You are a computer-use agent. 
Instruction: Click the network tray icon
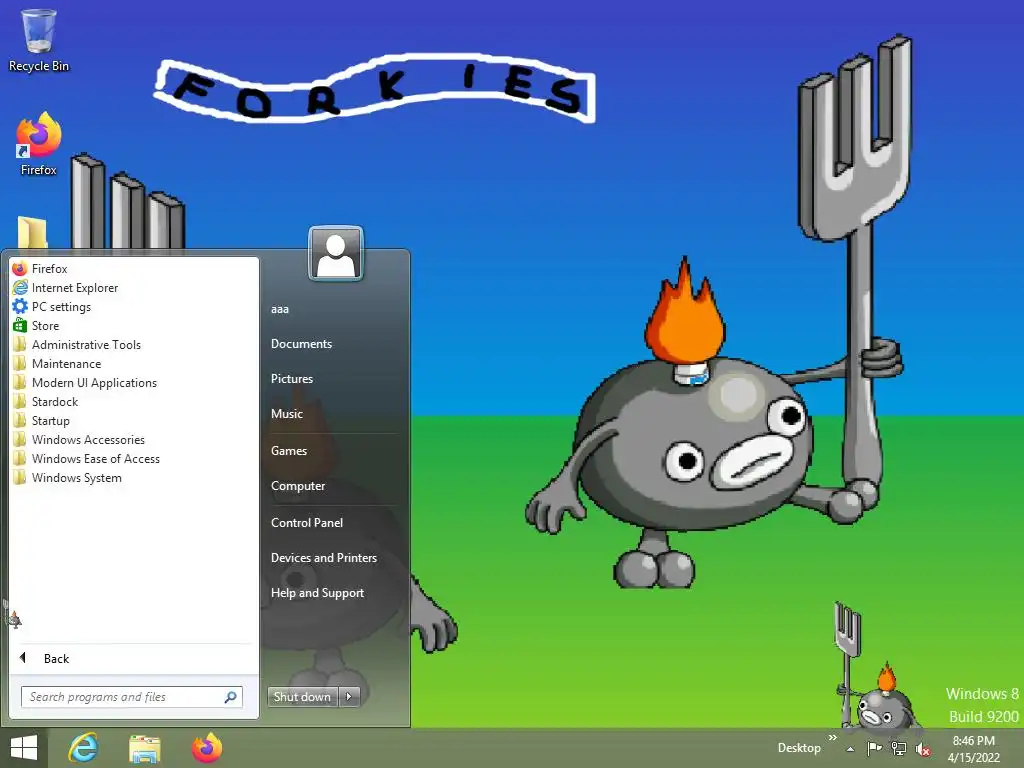(x=899, y=748)
